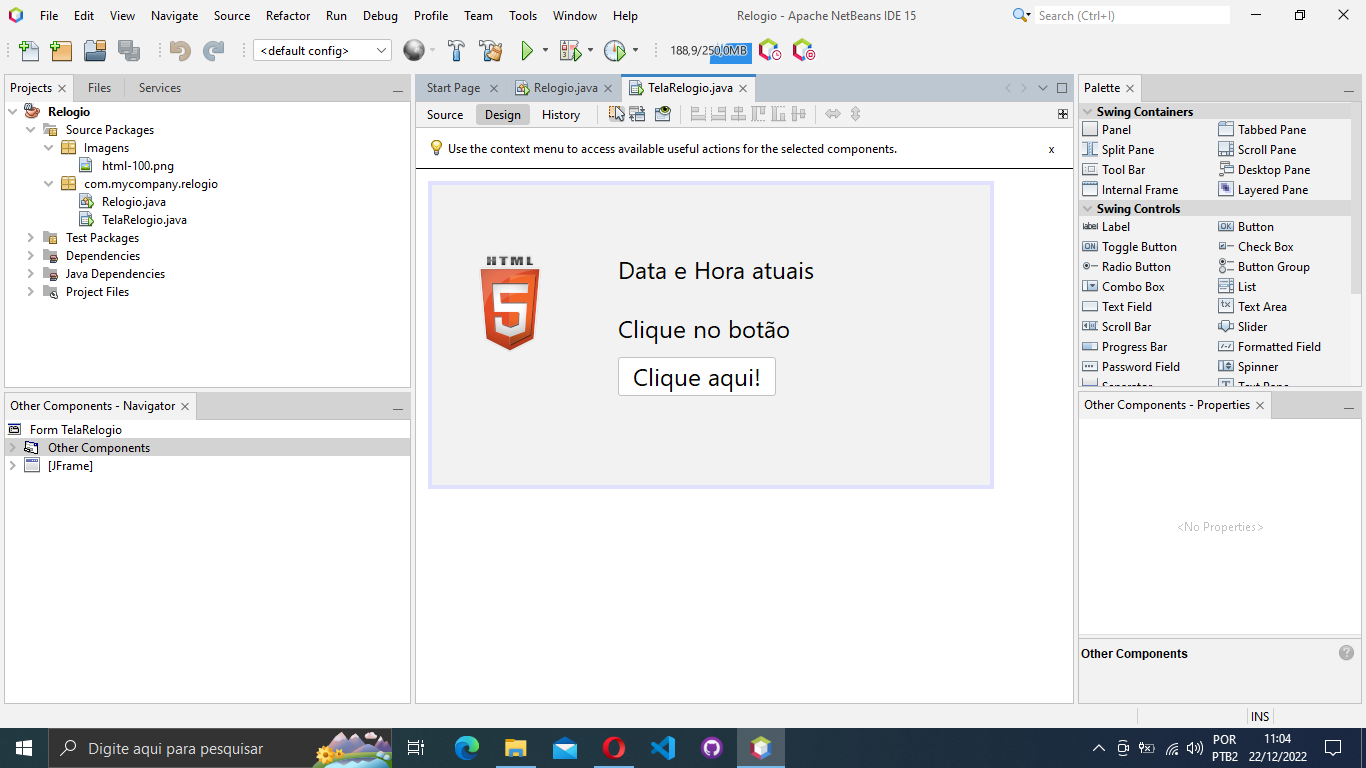Click the IDE search box

(1130, 15)
